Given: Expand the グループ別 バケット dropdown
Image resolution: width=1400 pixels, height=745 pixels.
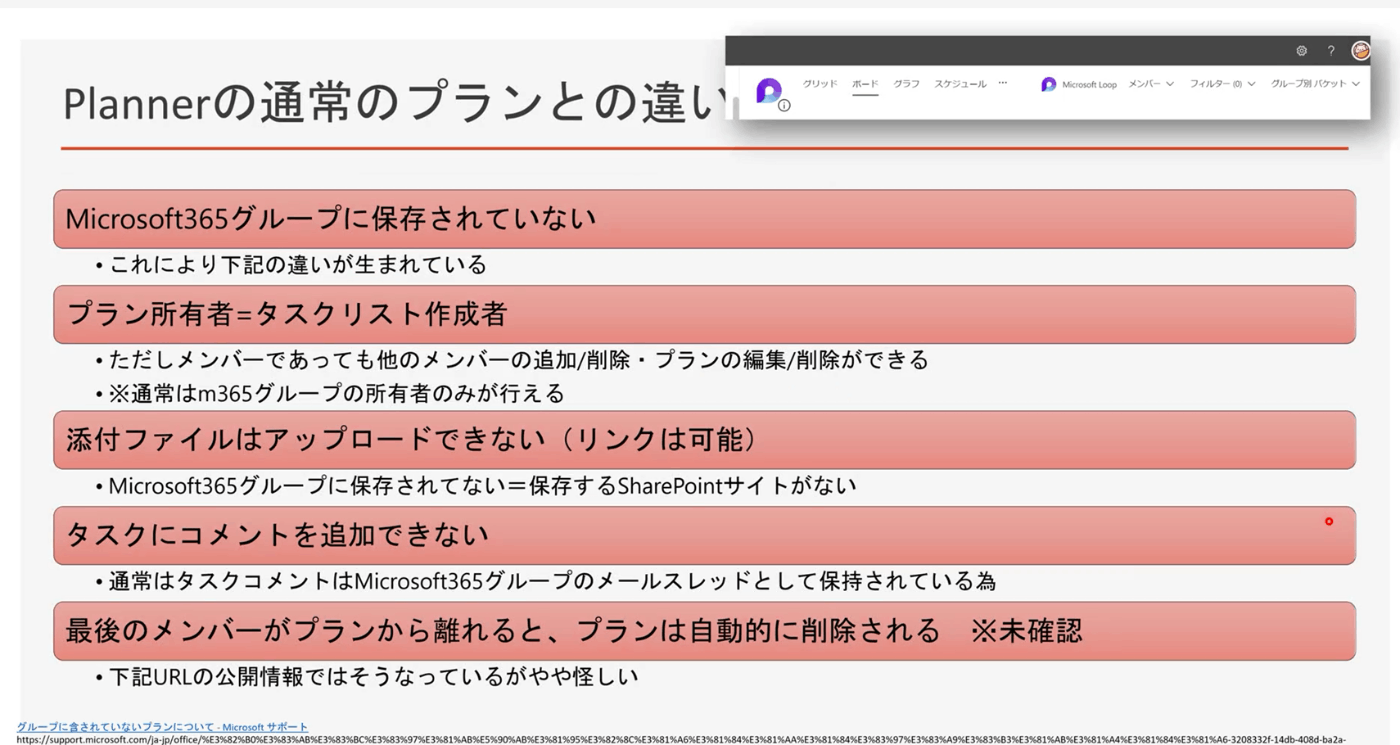Looking at the screenshot, I should pyautogui.click(x=1315, y=84).
